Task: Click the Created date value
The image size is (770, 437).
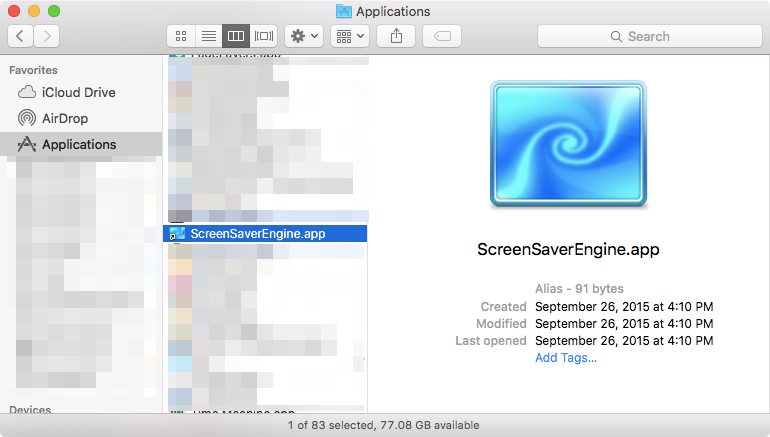Action: click(624, 307)
